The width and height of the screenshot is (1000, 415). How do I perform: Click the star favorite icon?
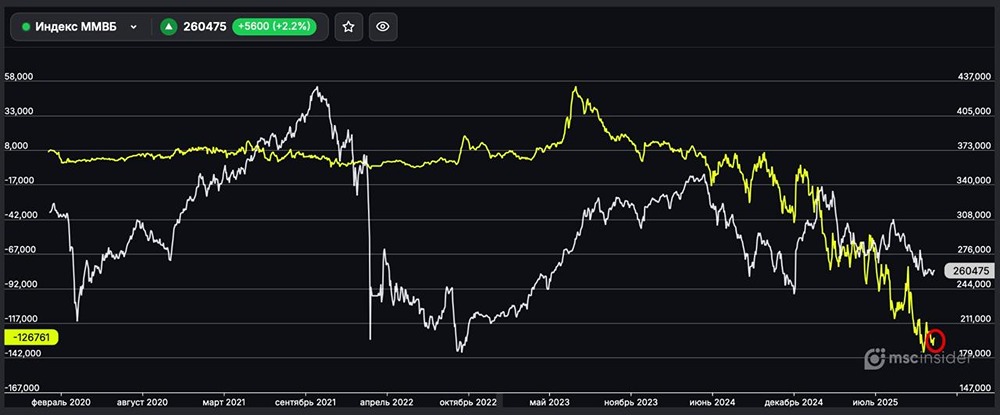pyautogui.click(x=348, y=27)
